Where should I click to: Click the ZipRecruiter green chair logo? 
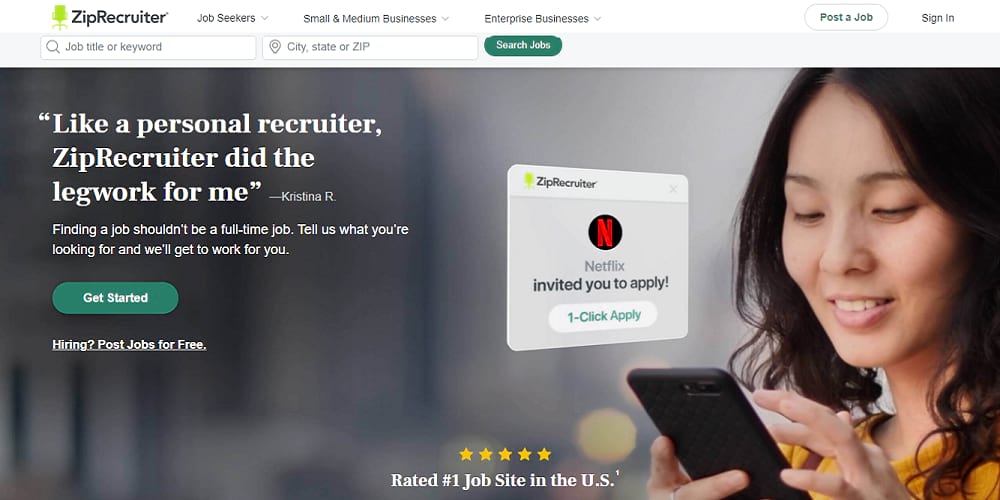pyautogui.click(x=60, y=17)
